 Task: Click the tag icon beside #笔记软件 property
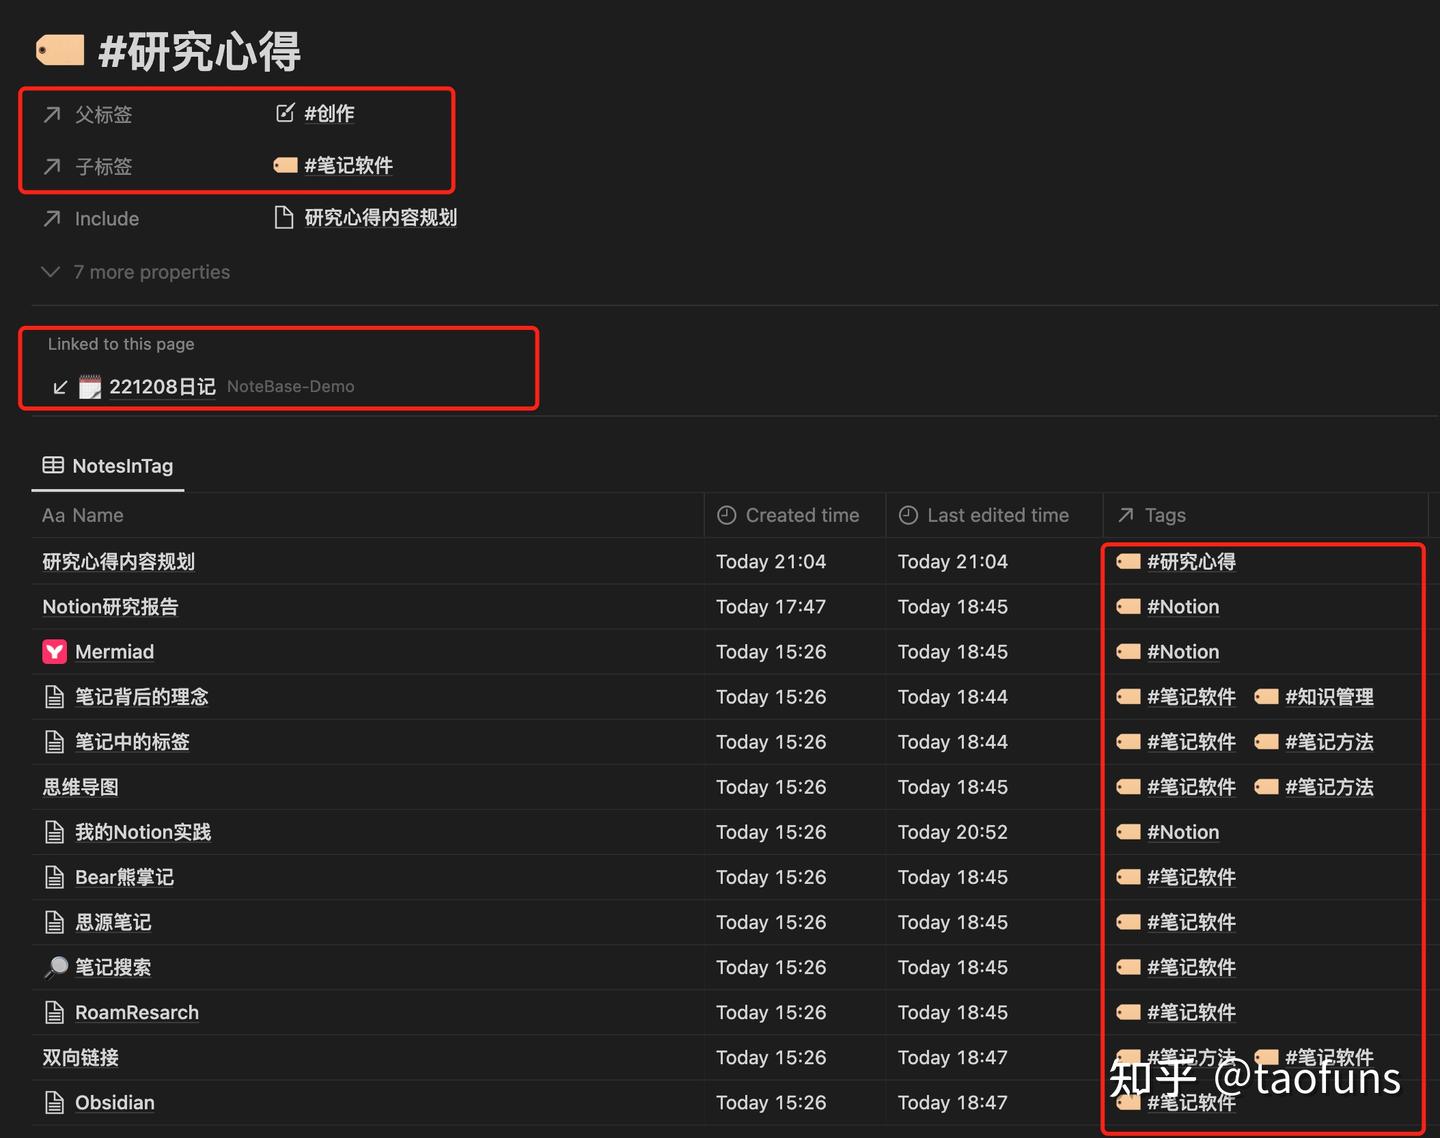pyautogui.click(x=285, y=165)
